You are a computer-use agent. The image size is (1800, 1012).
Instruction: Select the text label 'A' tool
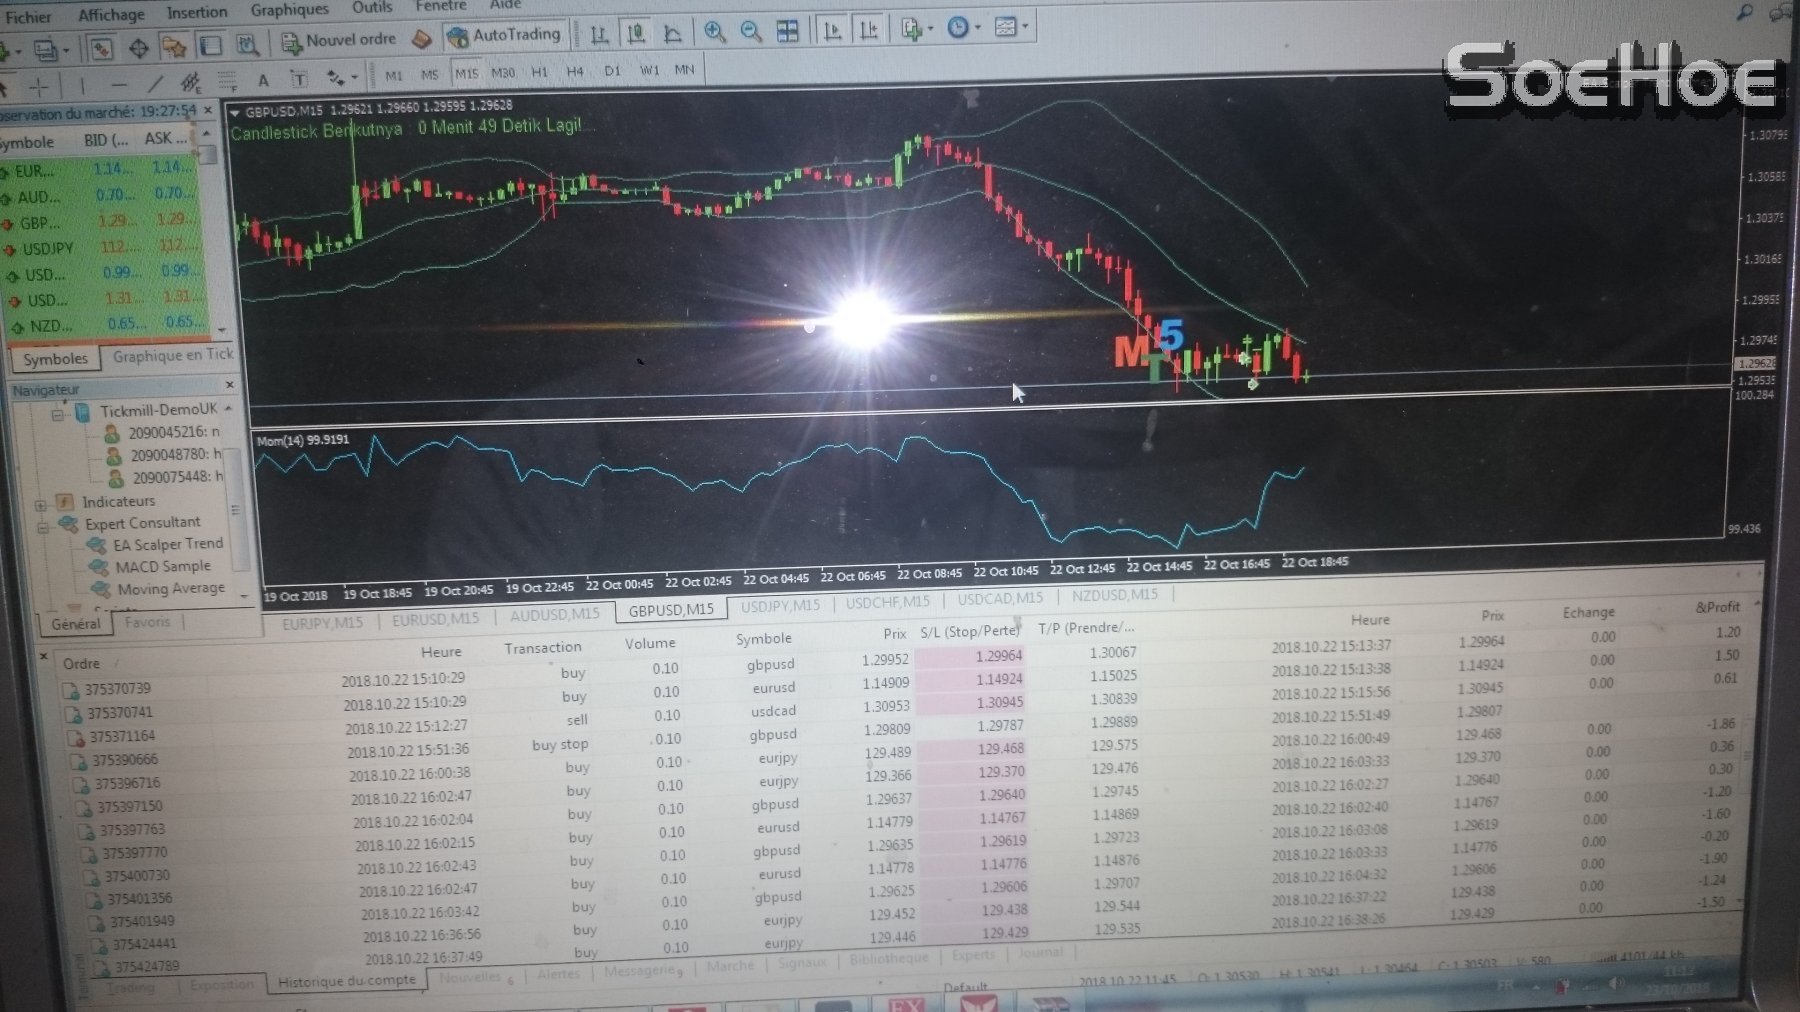(263, 80)
